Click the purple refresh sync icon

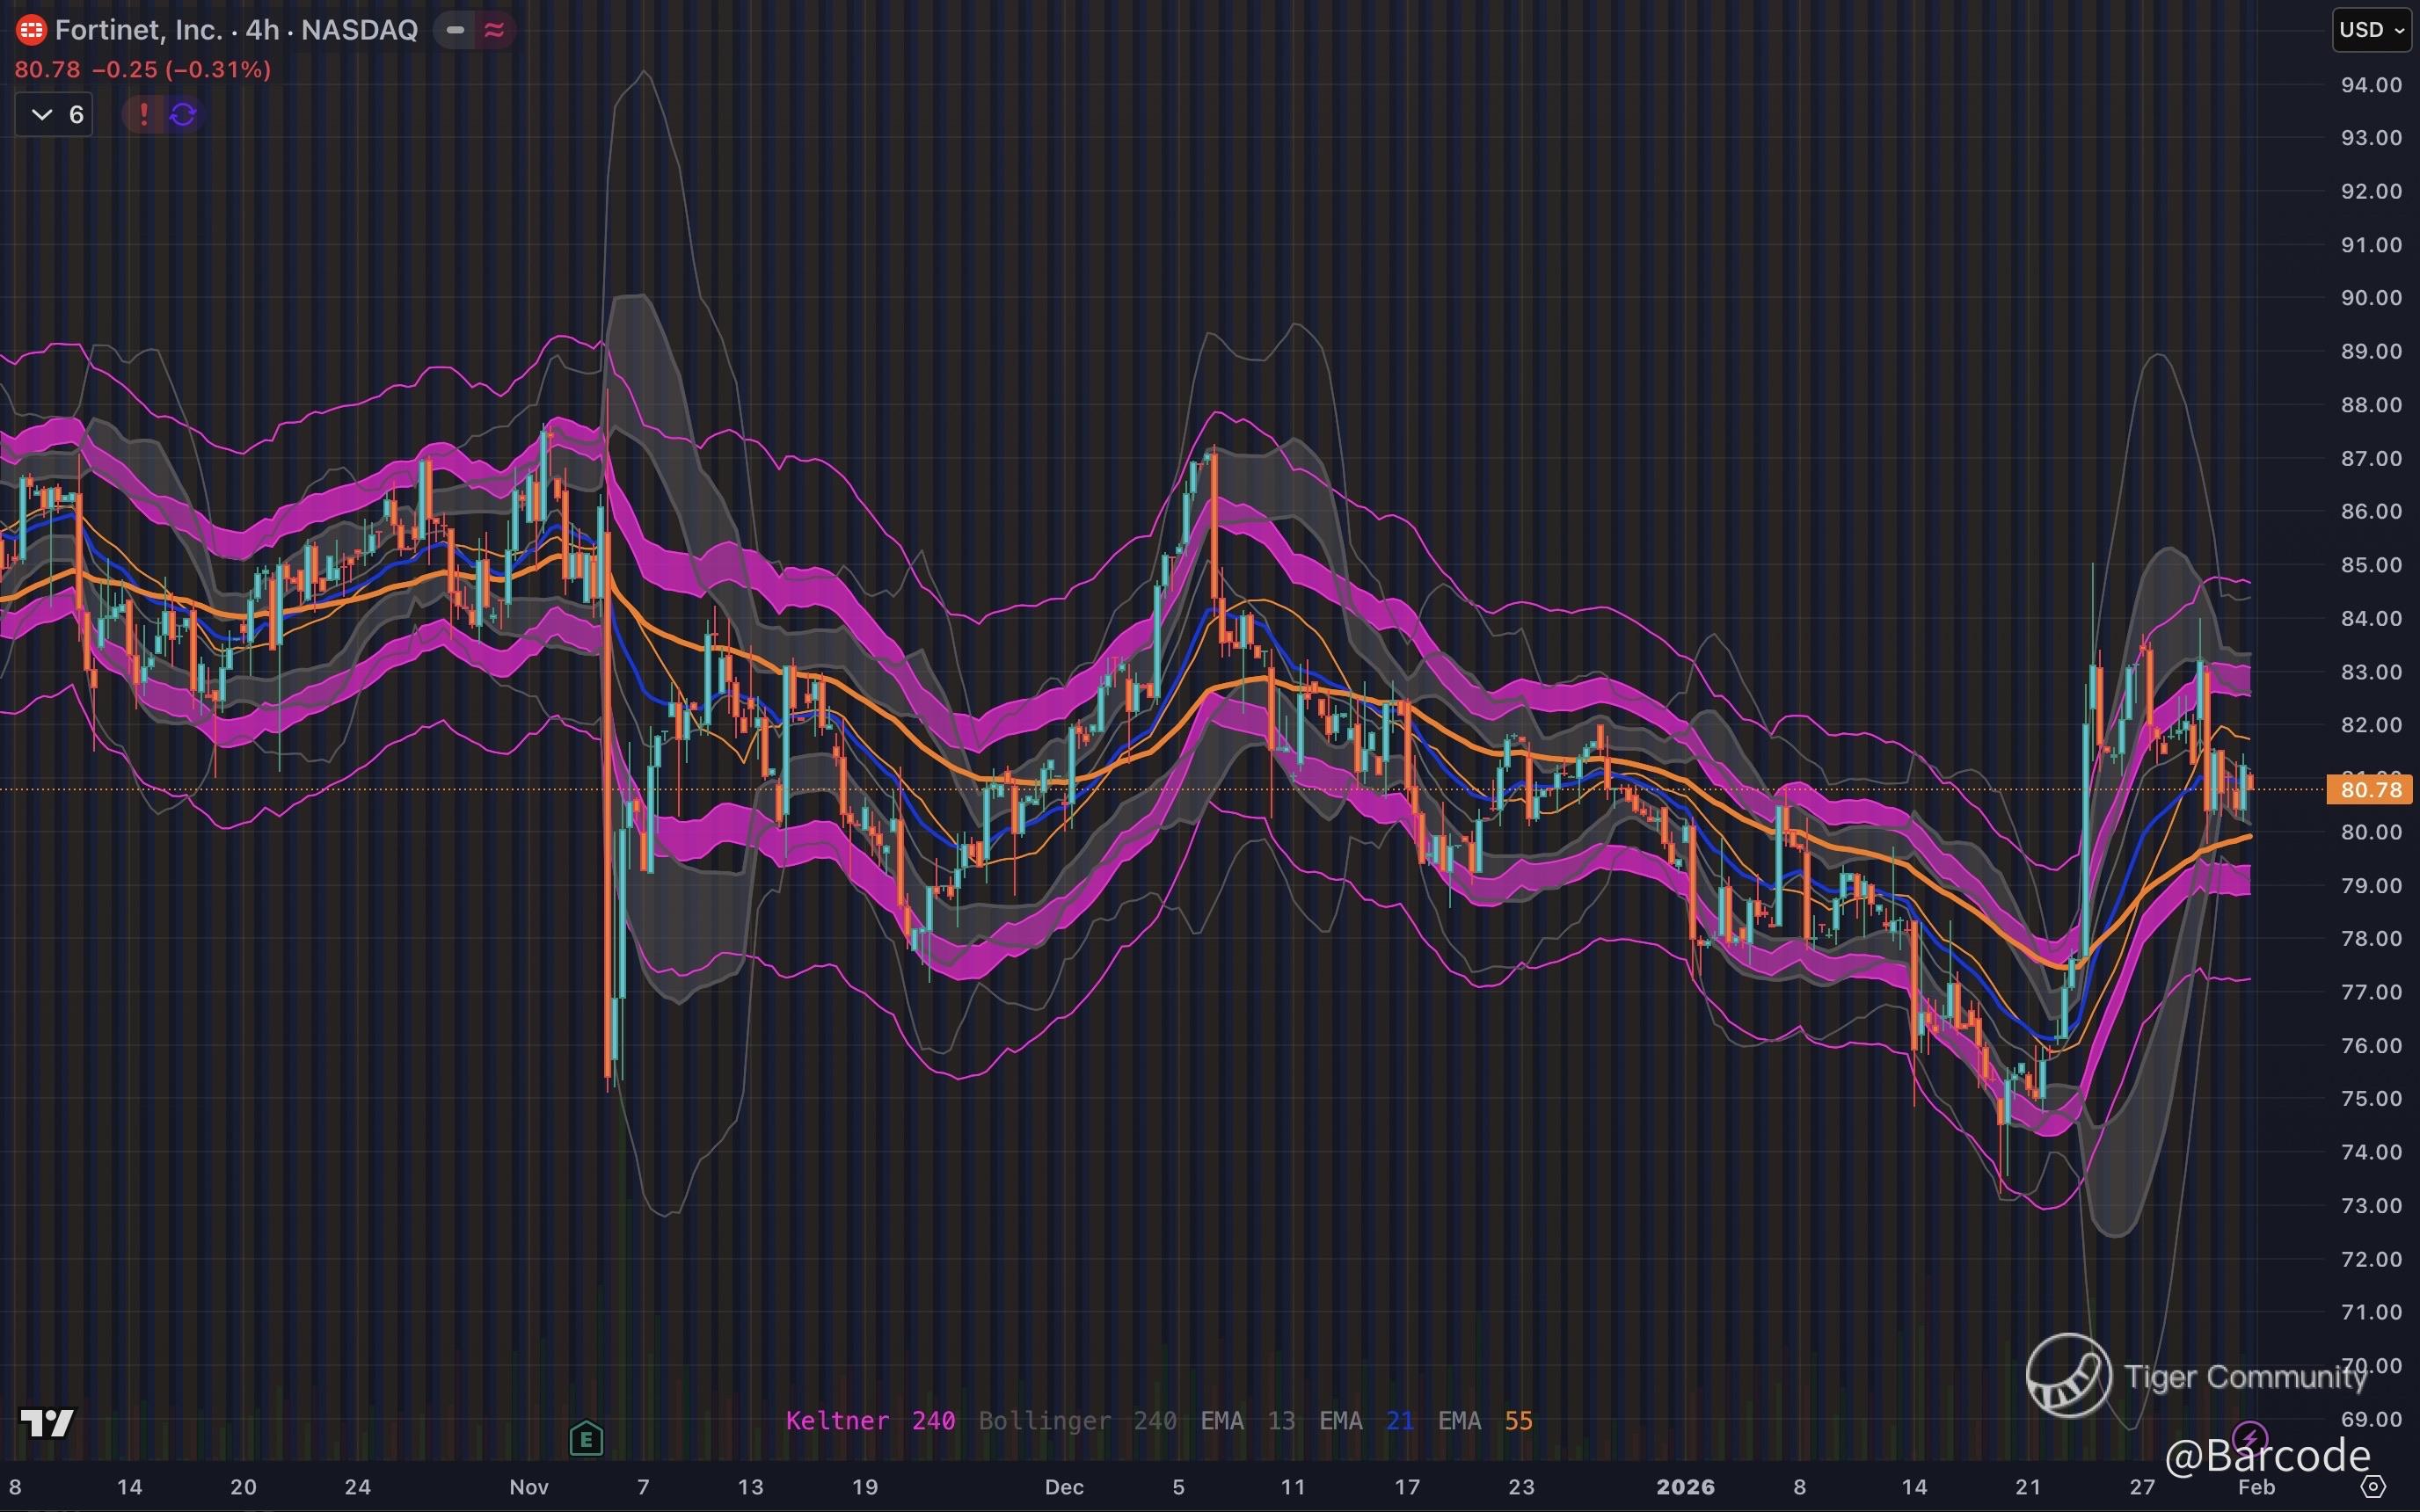[183, 115]
